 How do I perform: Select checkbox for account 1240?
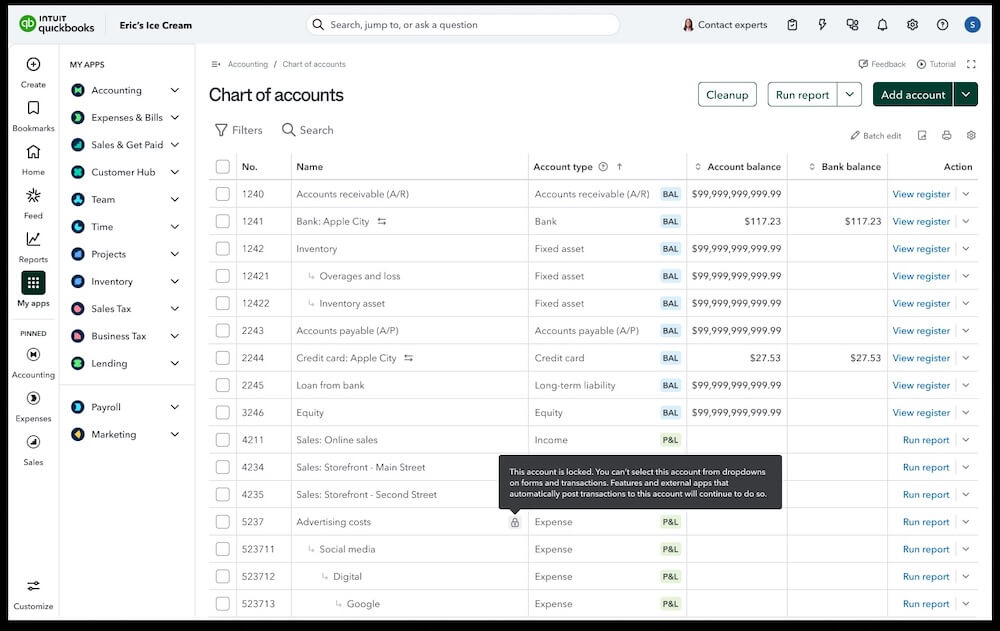(223, 194)
